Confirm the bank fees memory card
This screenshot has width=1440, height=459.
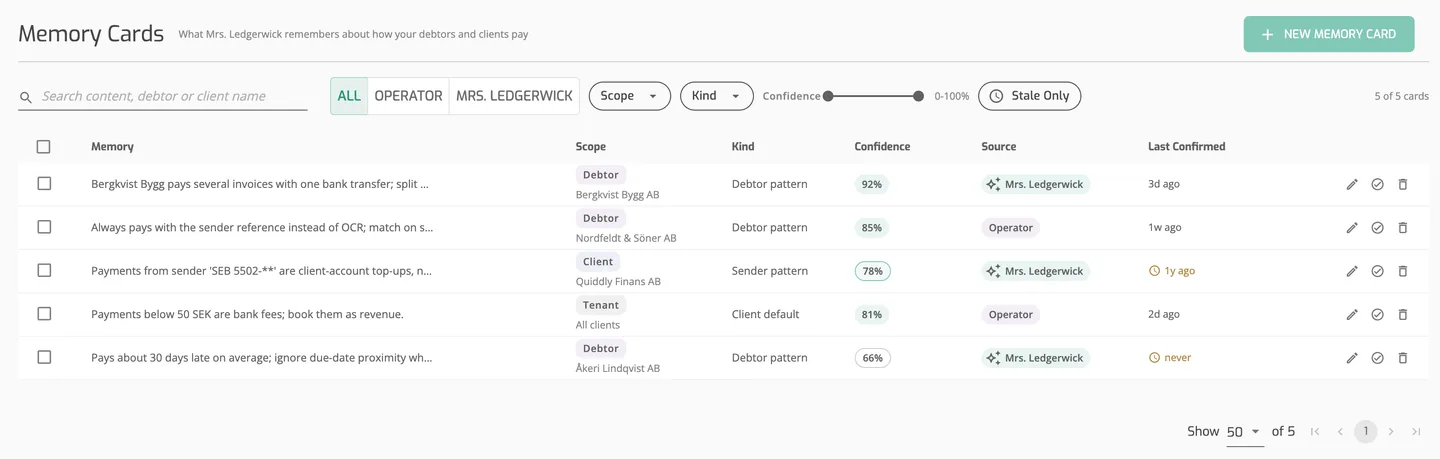(x=1377, y=314)
